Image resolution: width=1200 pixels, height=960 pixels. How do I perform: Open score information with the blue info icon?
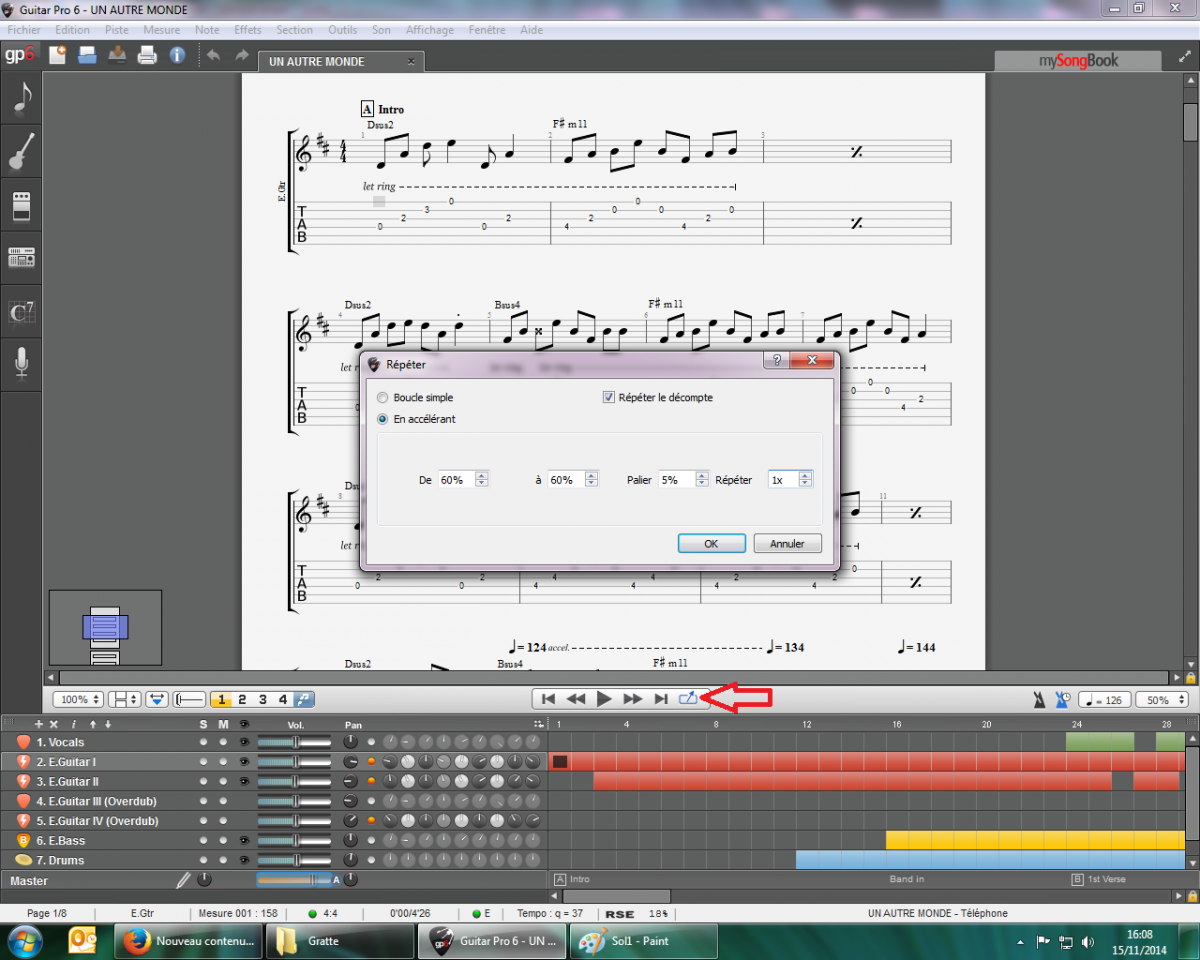178,55
